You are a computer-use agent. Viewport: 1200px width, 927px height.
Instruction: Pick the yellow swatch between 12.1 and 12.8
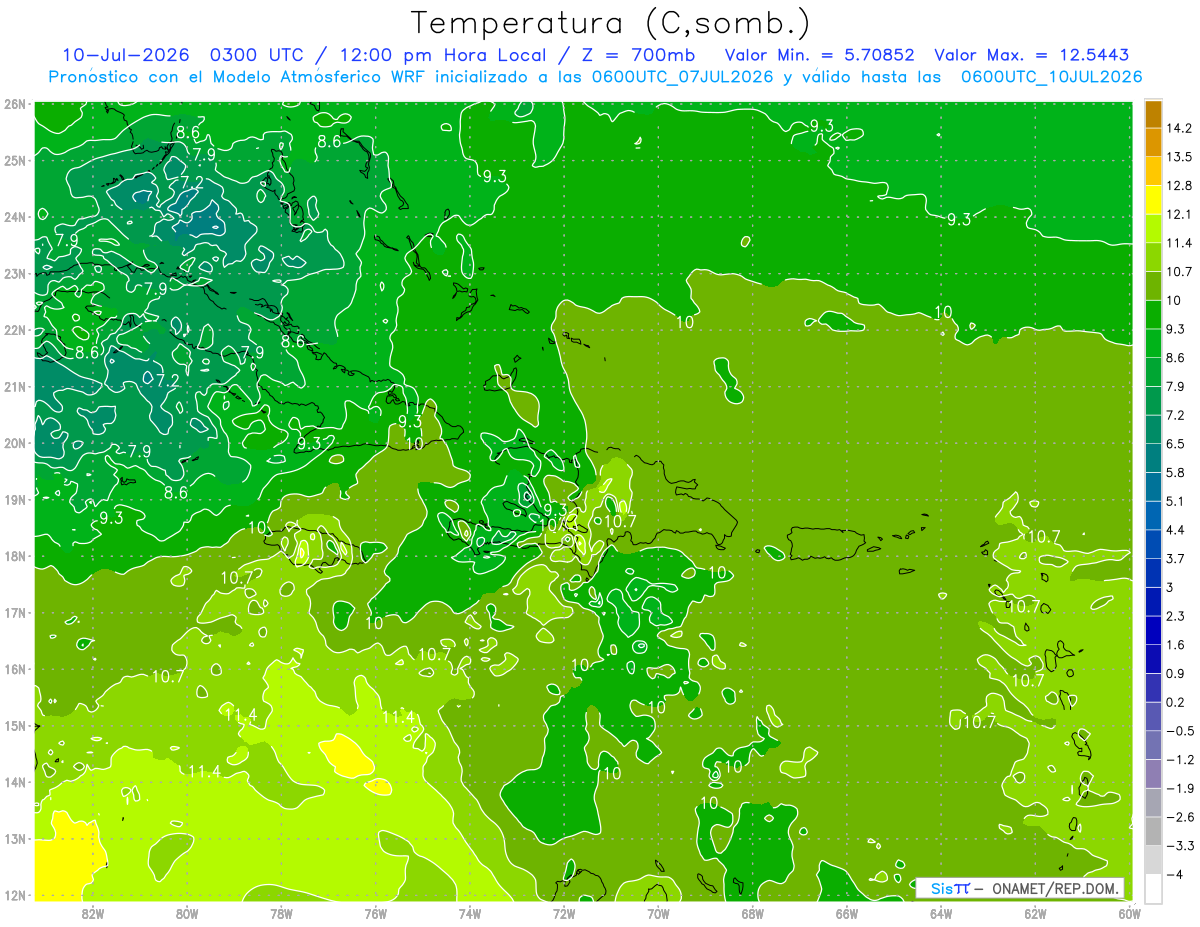(1154, 200)
